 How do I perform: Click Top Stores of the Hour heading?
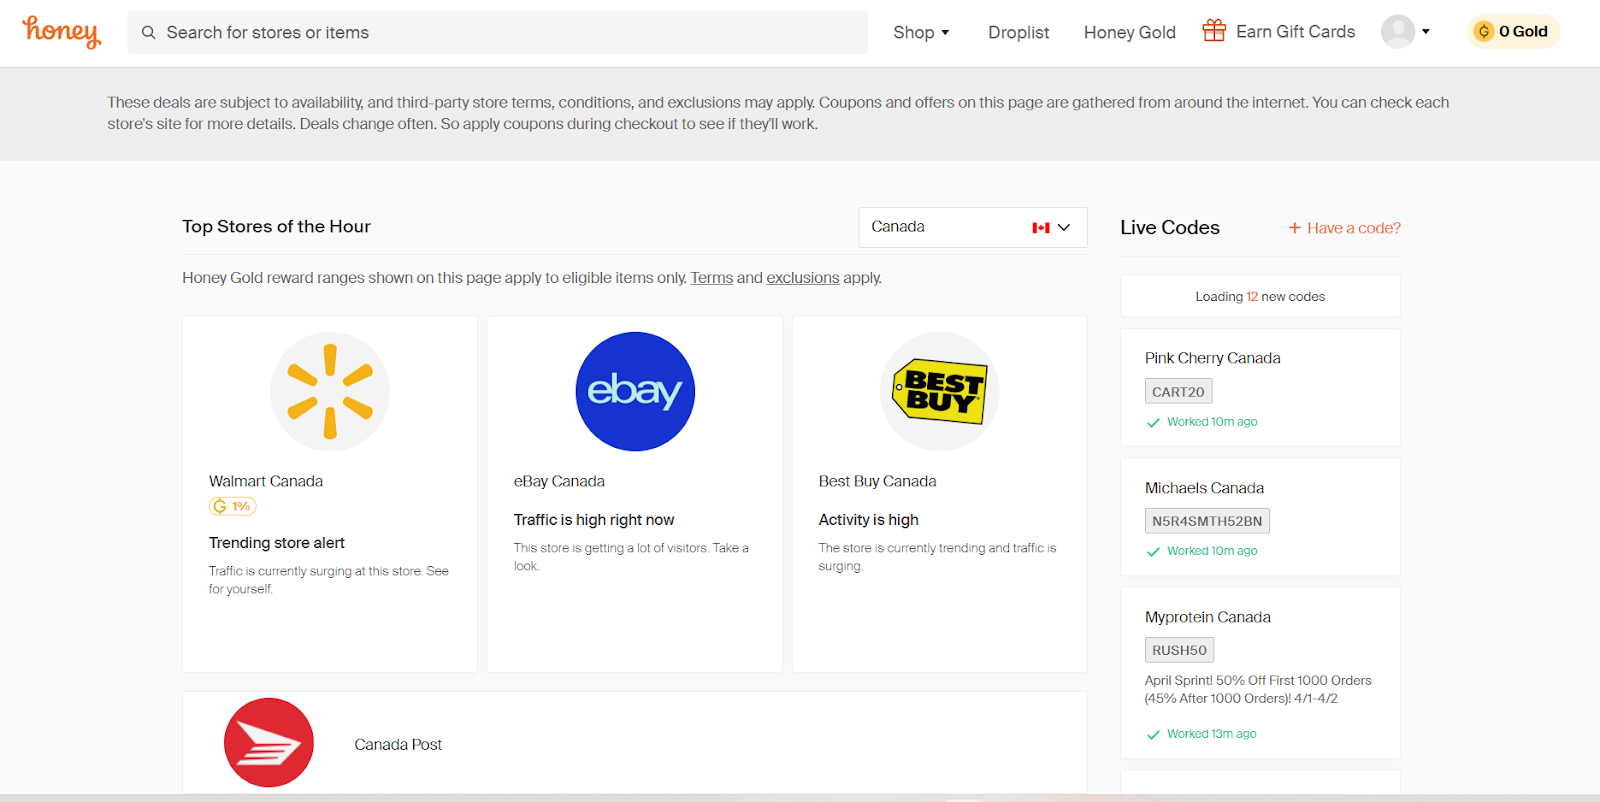[276, 227]
